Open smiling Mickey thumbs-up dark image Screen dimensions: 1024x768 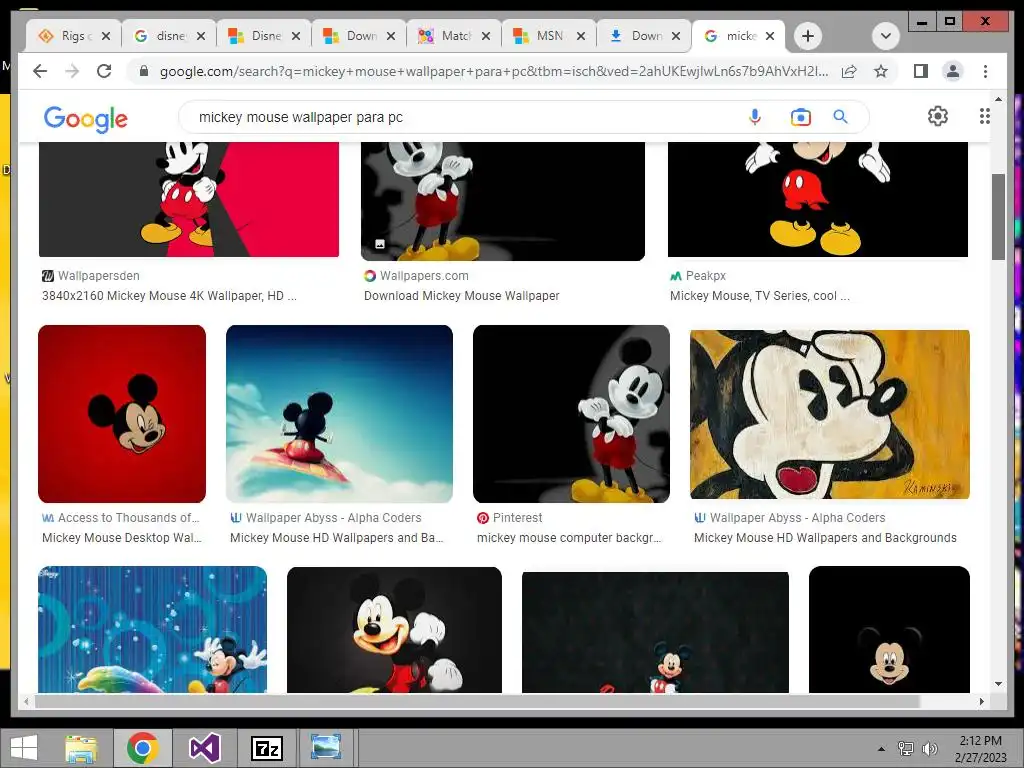click(394, 630)
